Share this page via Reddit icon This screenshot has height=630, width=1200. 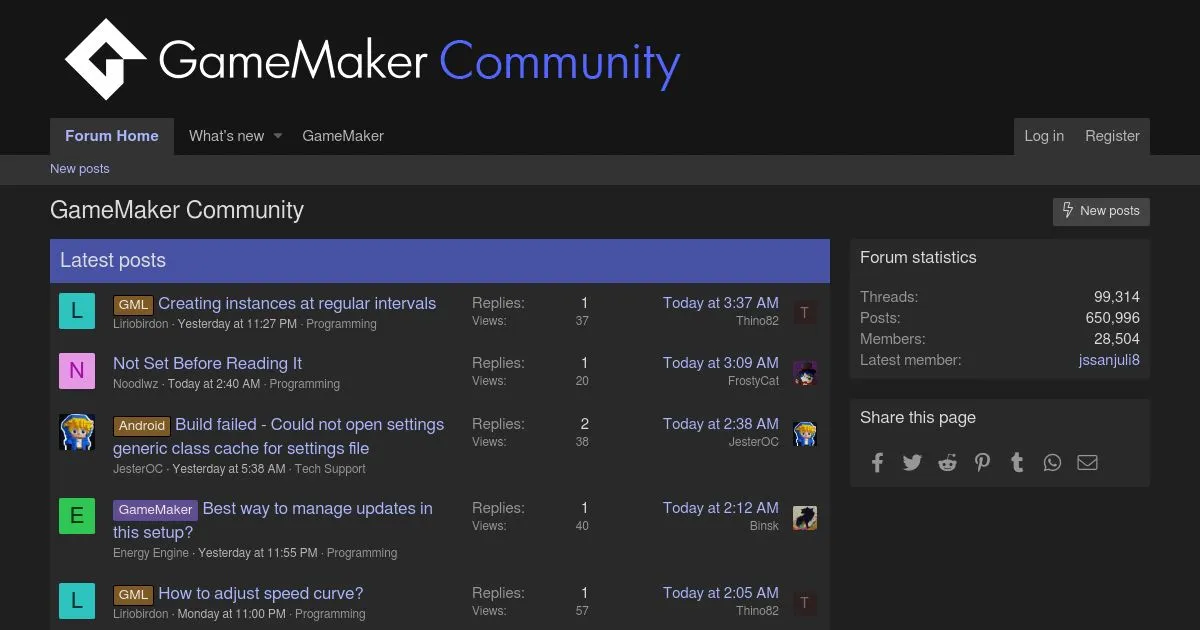[x=947, y=462]
